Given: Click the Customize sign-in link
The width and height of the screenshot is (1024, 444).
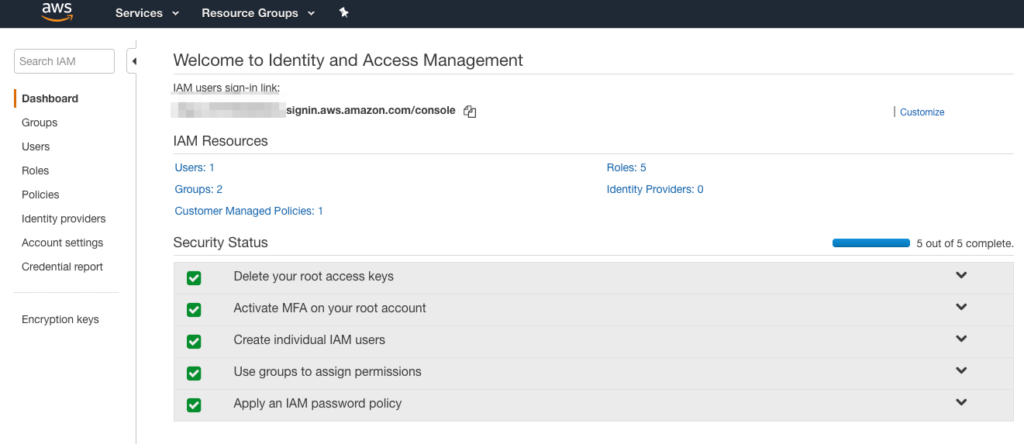Looking at the screenshot, I should (x=922, y=112).
